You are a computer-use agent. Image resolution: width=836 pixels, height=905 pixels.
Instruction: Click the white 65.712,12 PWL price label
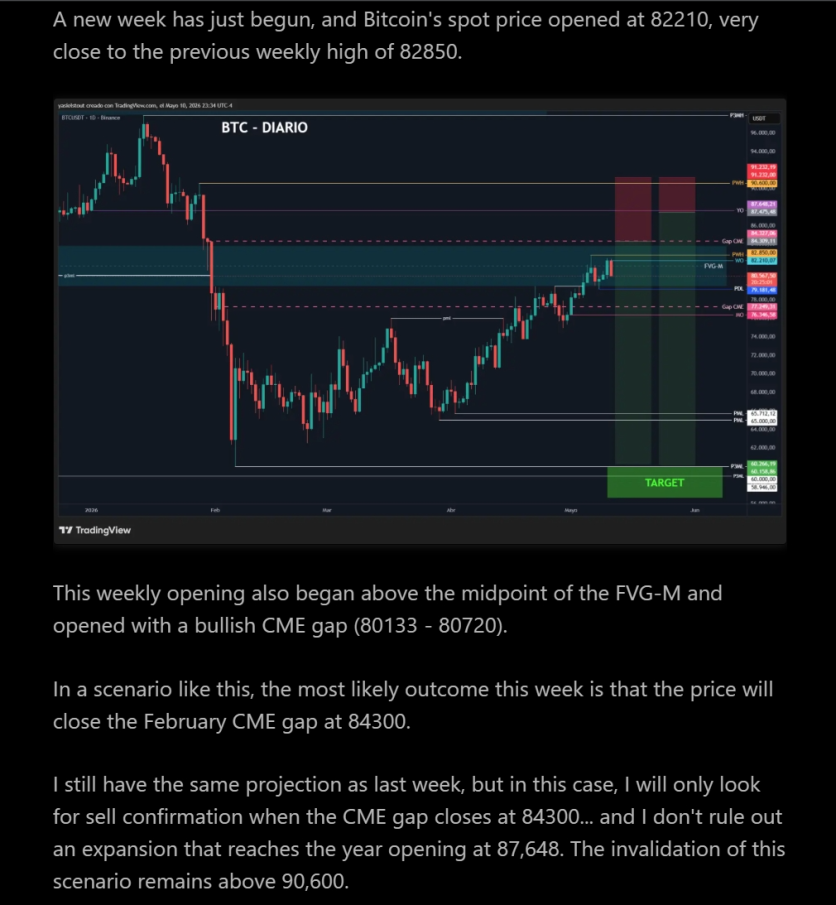(x=763, y=413)
